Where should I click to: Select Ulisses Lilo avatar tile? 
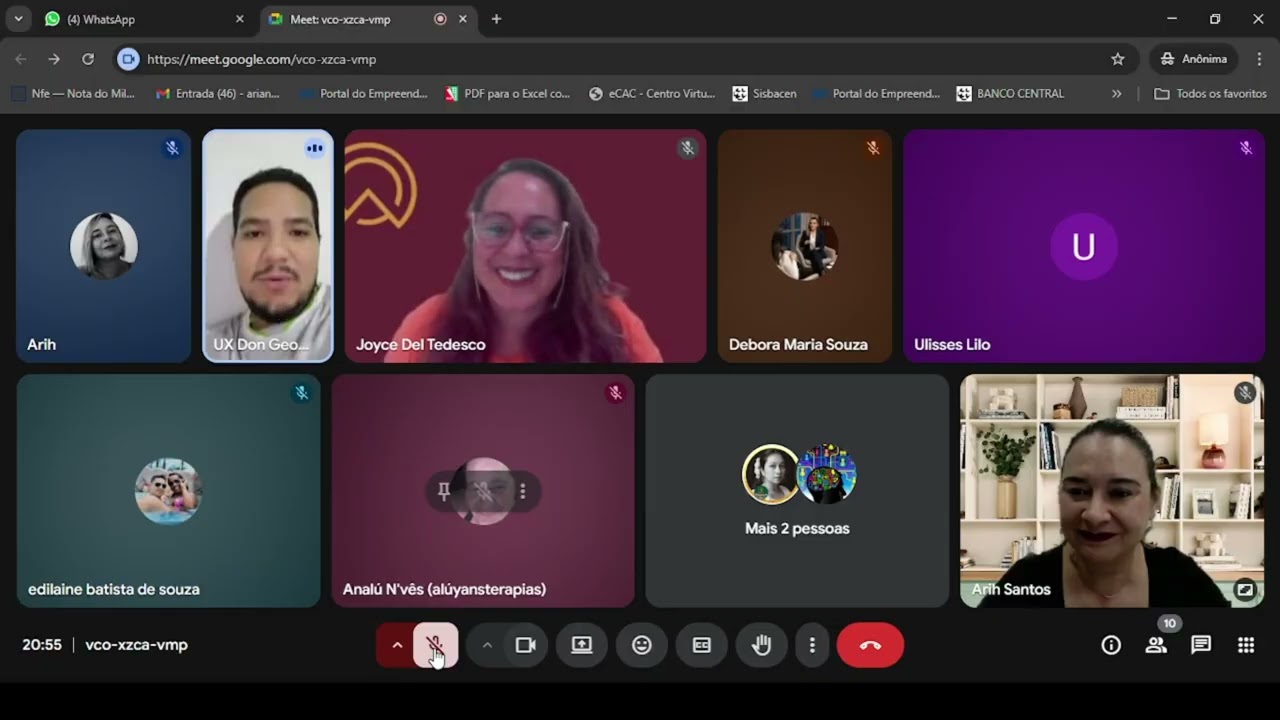click(1084, 245)
